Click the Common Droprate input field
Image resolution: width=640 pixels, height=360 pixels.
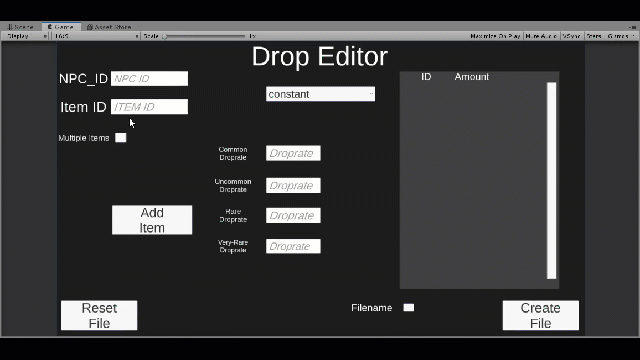(x=293, y=153)
